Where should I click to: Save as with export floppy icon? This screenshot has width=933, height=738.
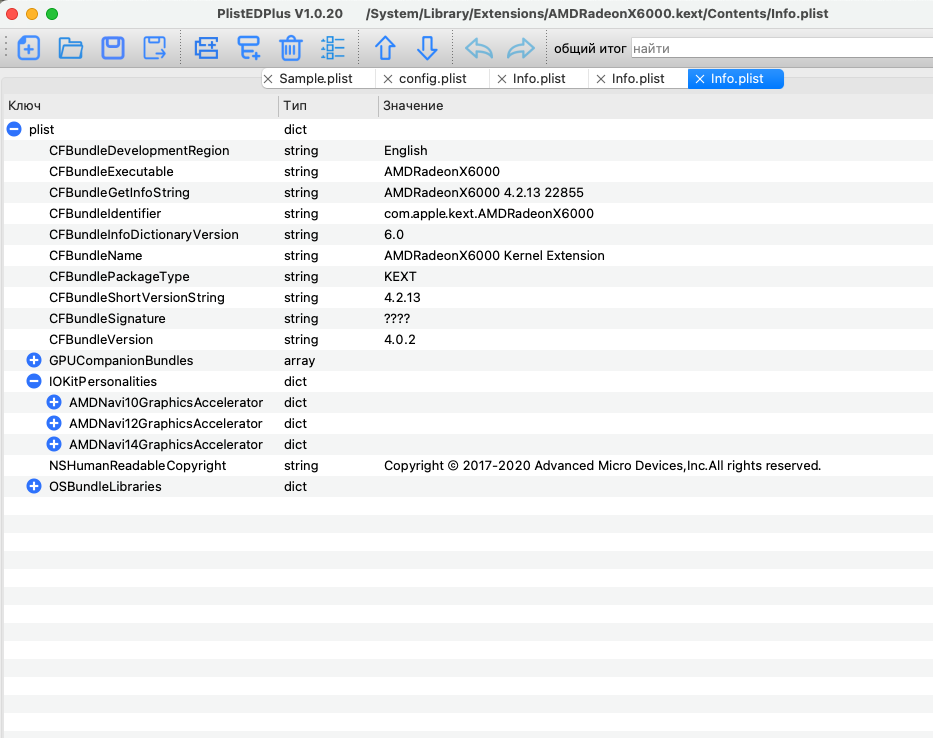point(155,48)
